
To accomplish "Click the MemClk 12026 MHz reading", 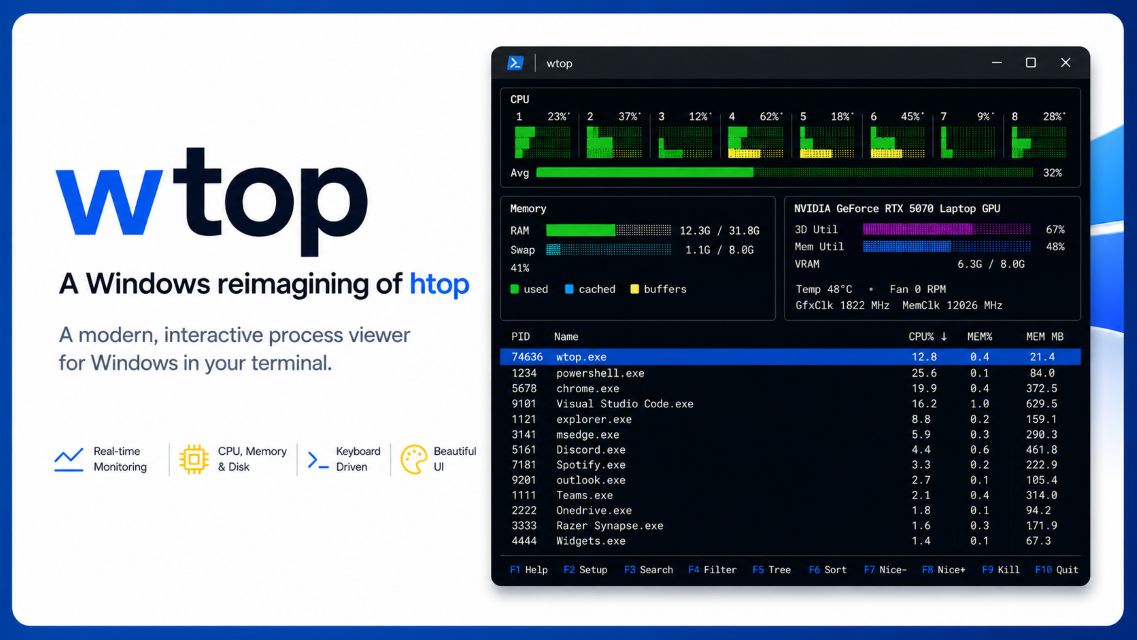I will coord(952,306).
